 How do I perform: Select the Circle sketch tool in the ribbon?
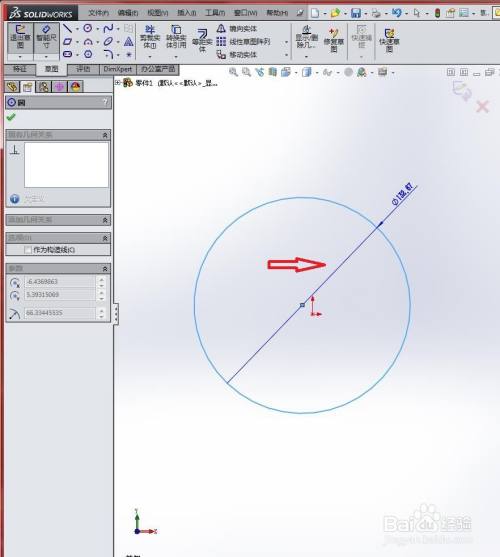88,28
